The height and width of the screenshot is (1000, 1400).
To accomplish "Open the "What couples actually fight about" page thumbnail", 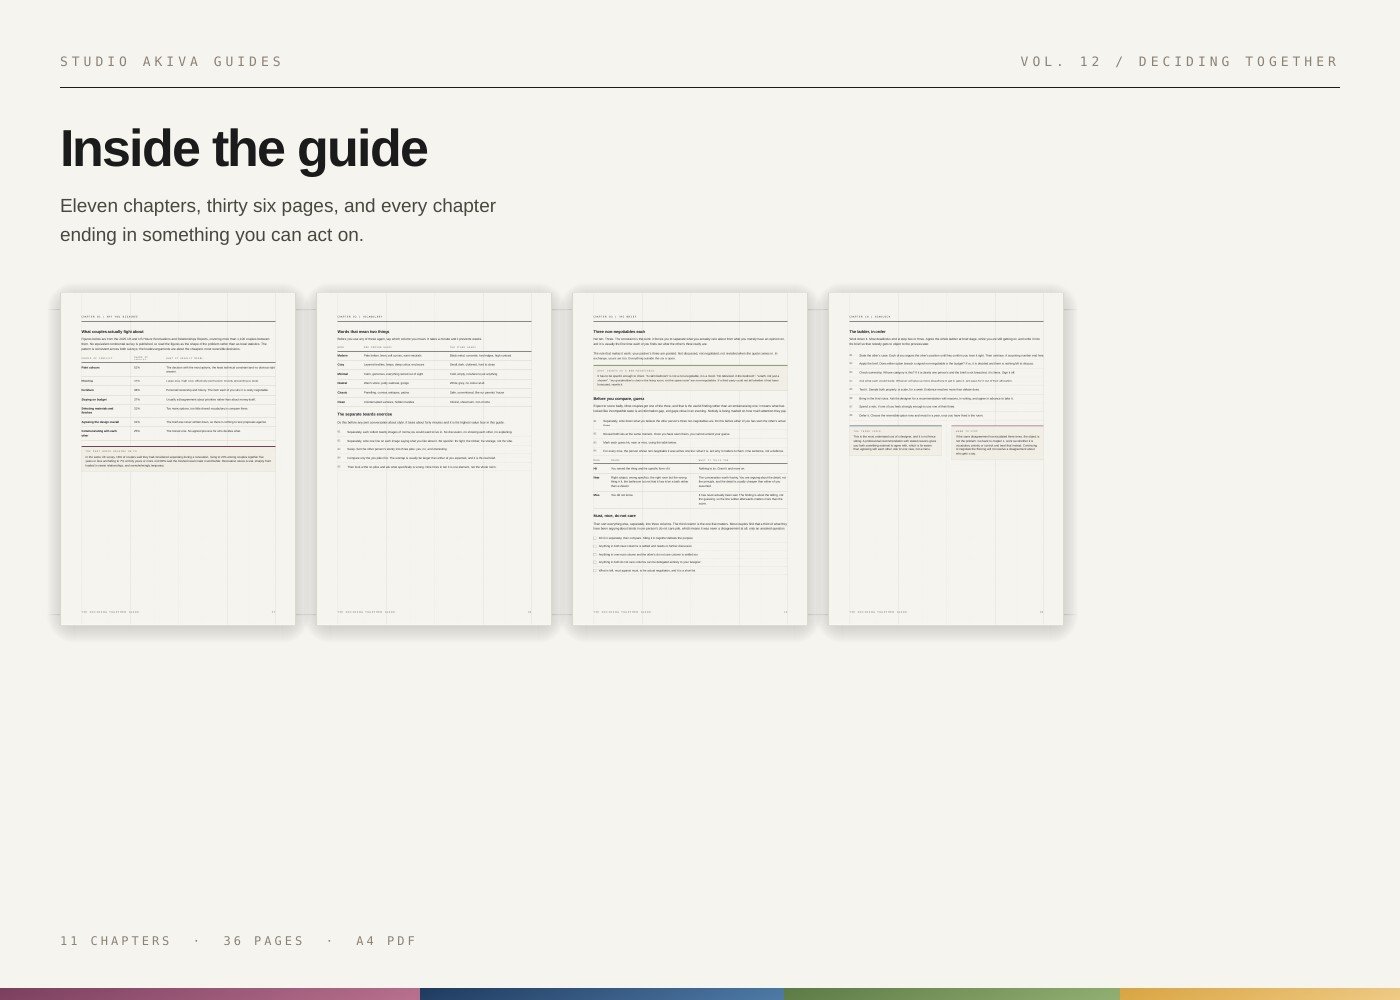I will 178,459.
